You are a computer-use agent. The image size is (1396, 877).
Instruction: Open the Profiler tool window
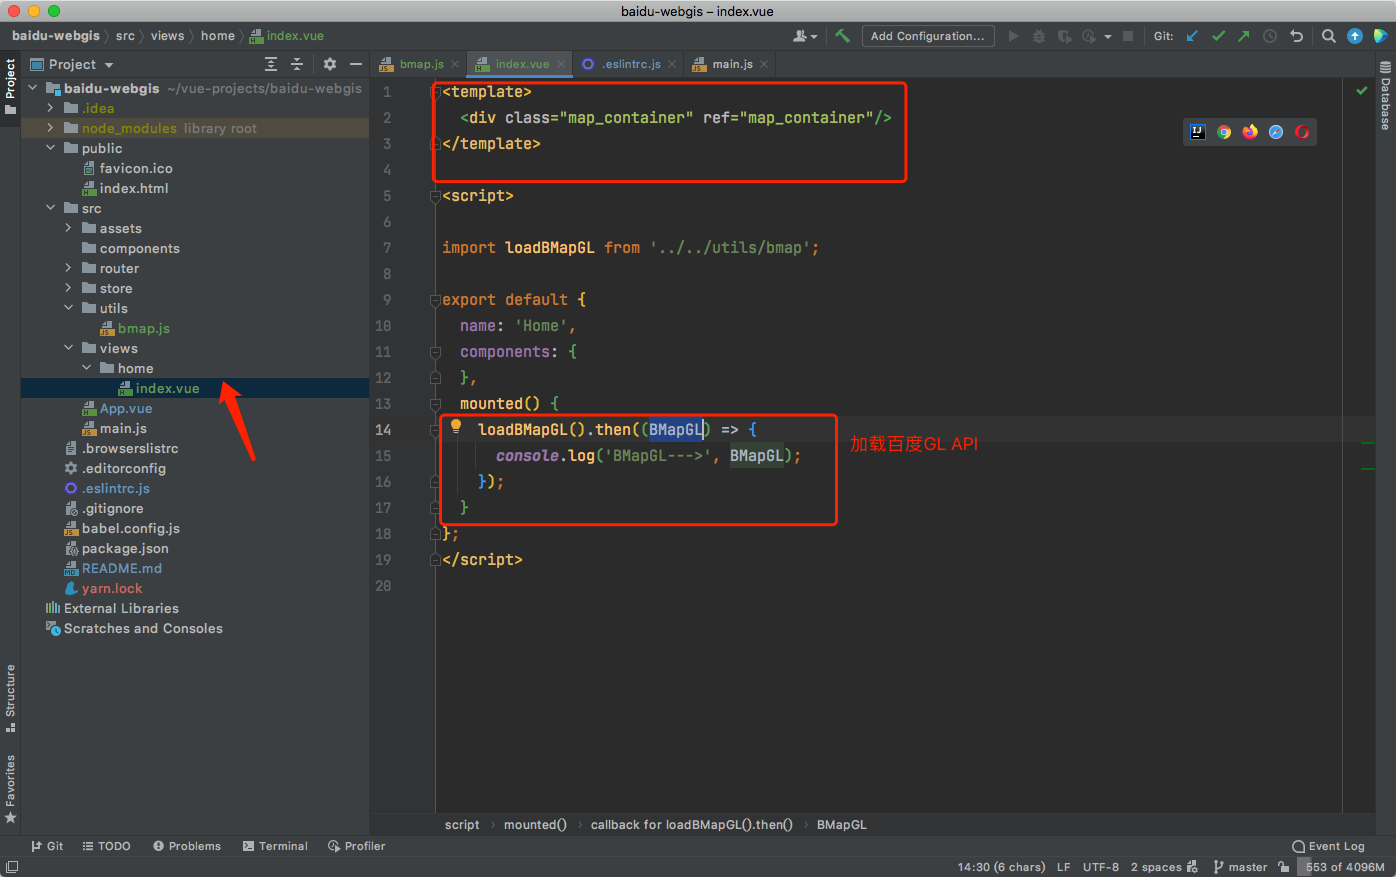coord(356,846)
